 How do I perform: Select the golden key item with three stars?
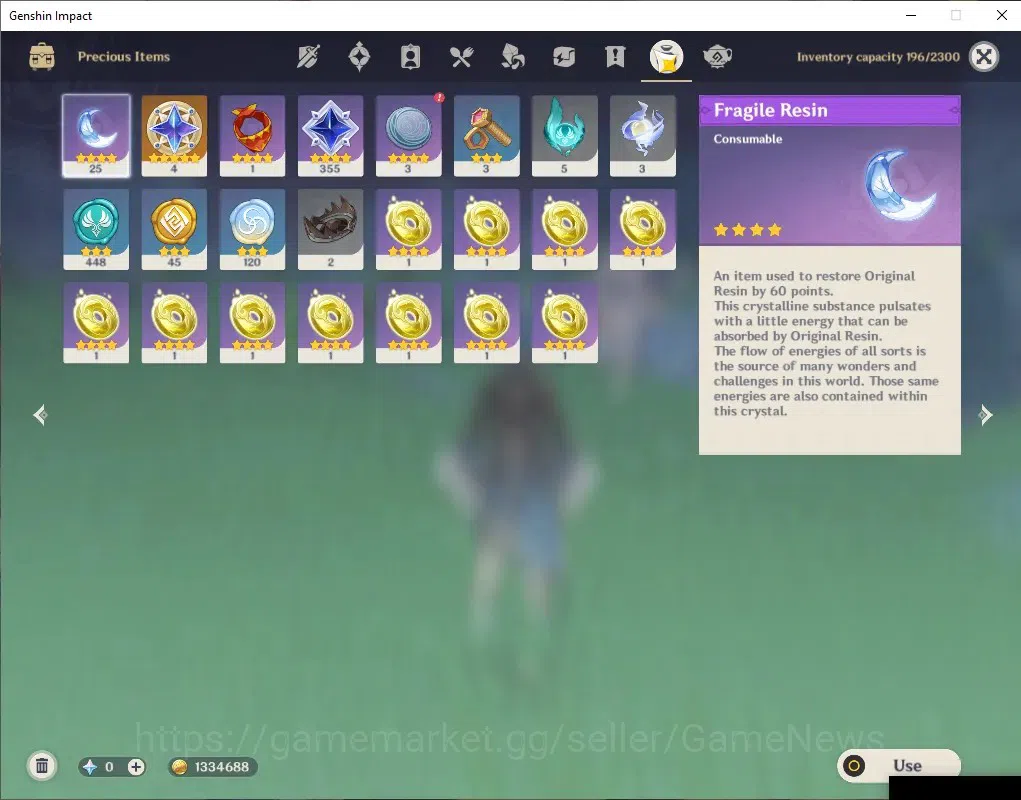(486, 135)
